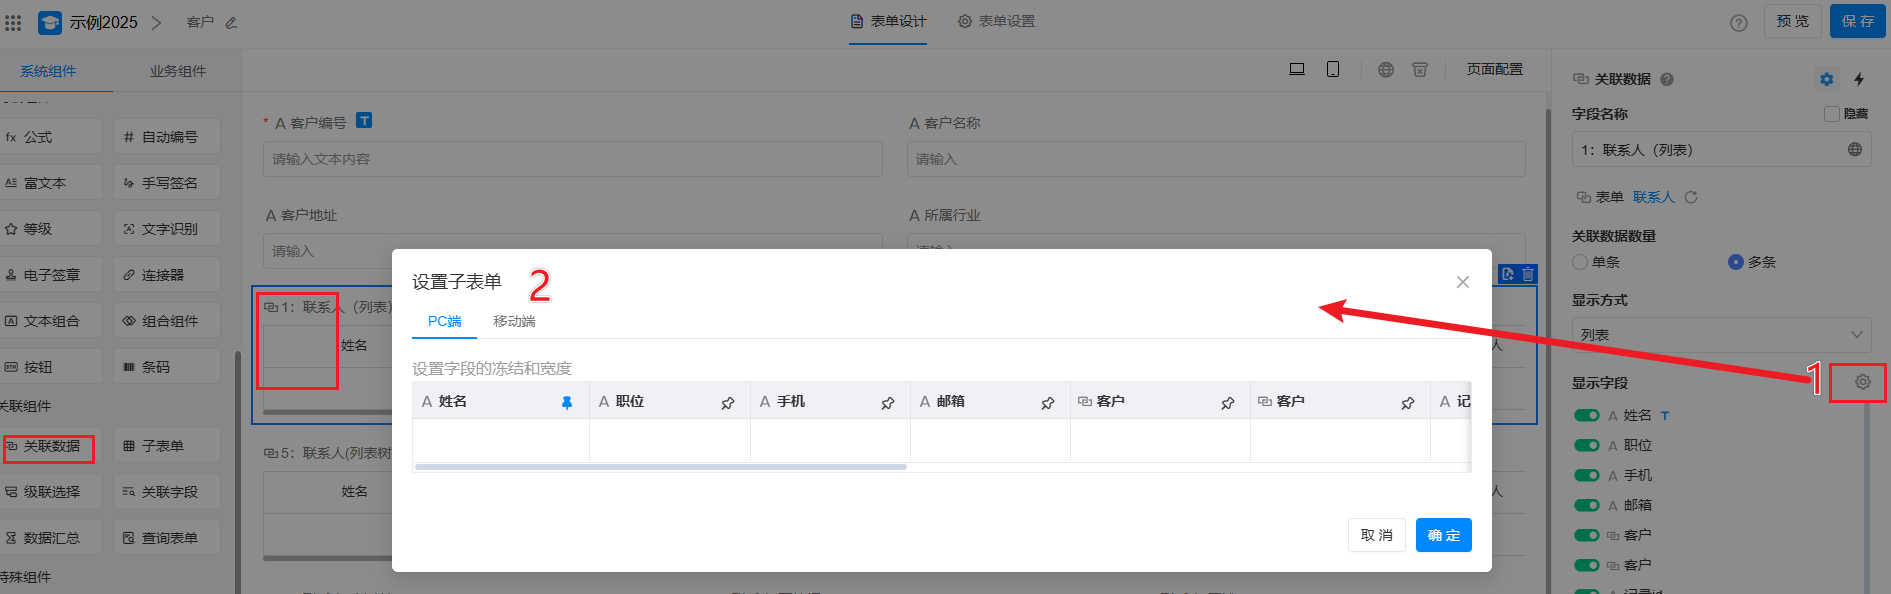This screenshot has height=594, width=1891.
Task: Click the dialog horizontal scrollbar
Action: click(x=660, y=467)
